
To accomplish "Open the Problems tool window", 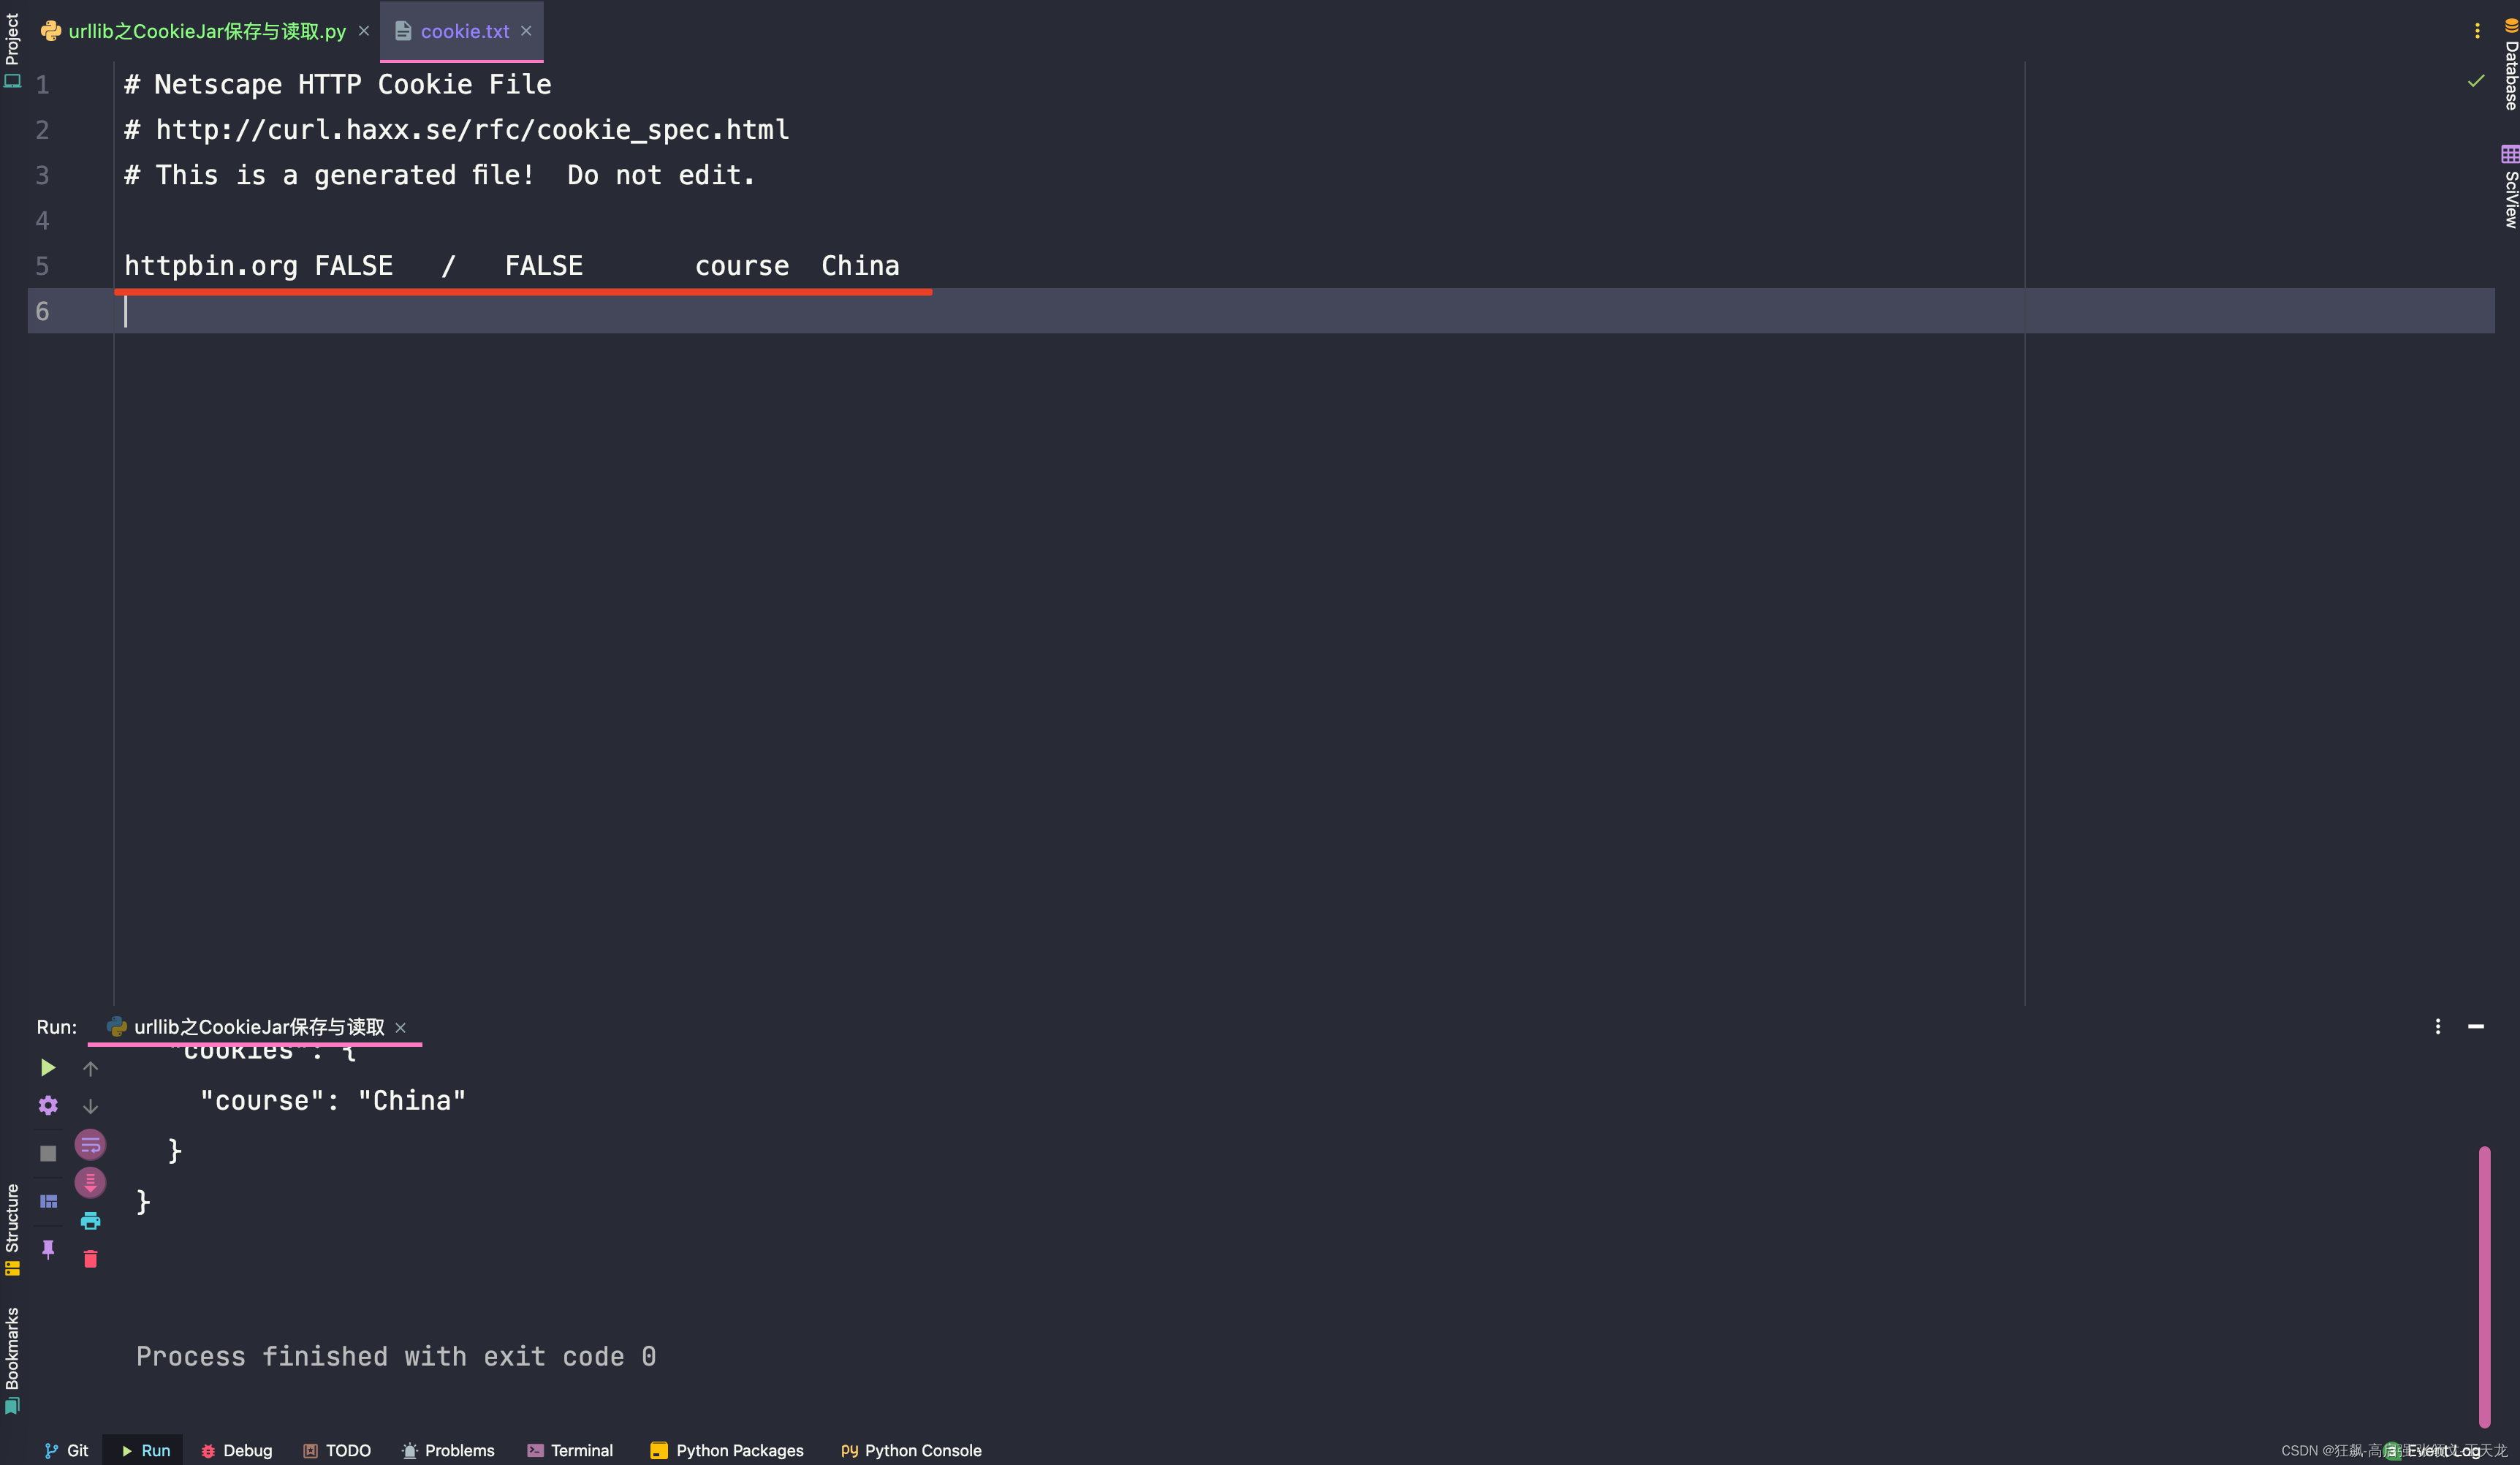I will [448, 1450].
